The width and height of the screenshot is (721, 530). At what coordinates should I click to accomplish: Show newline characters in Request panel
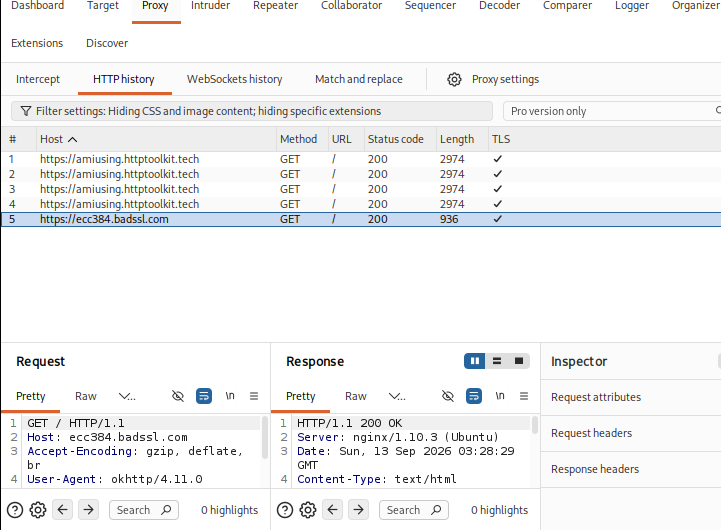tap(230, 396)
